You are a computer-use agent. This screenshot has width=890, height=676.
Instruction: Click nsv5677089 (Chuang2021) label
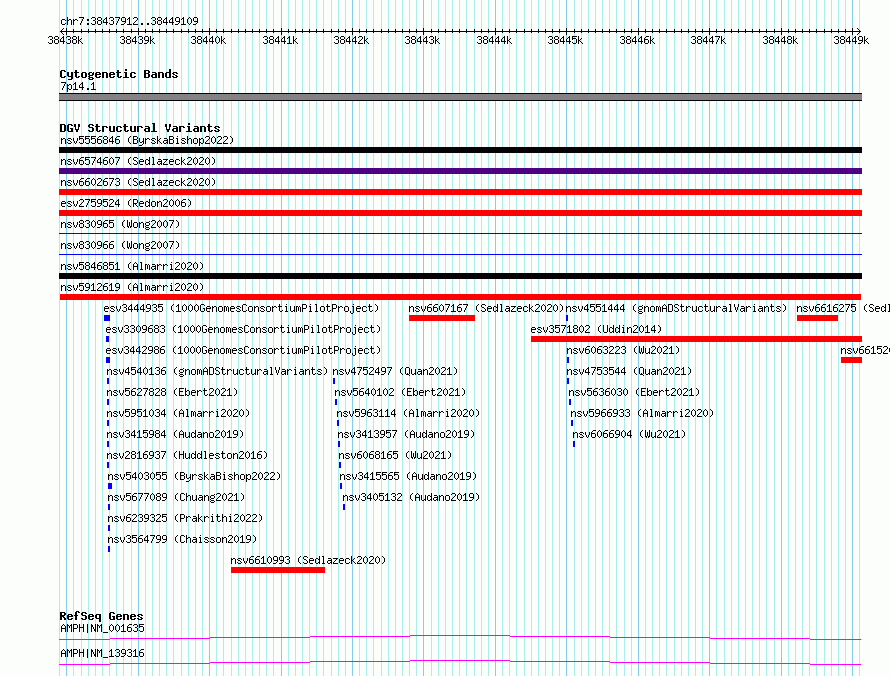[176, 497]
